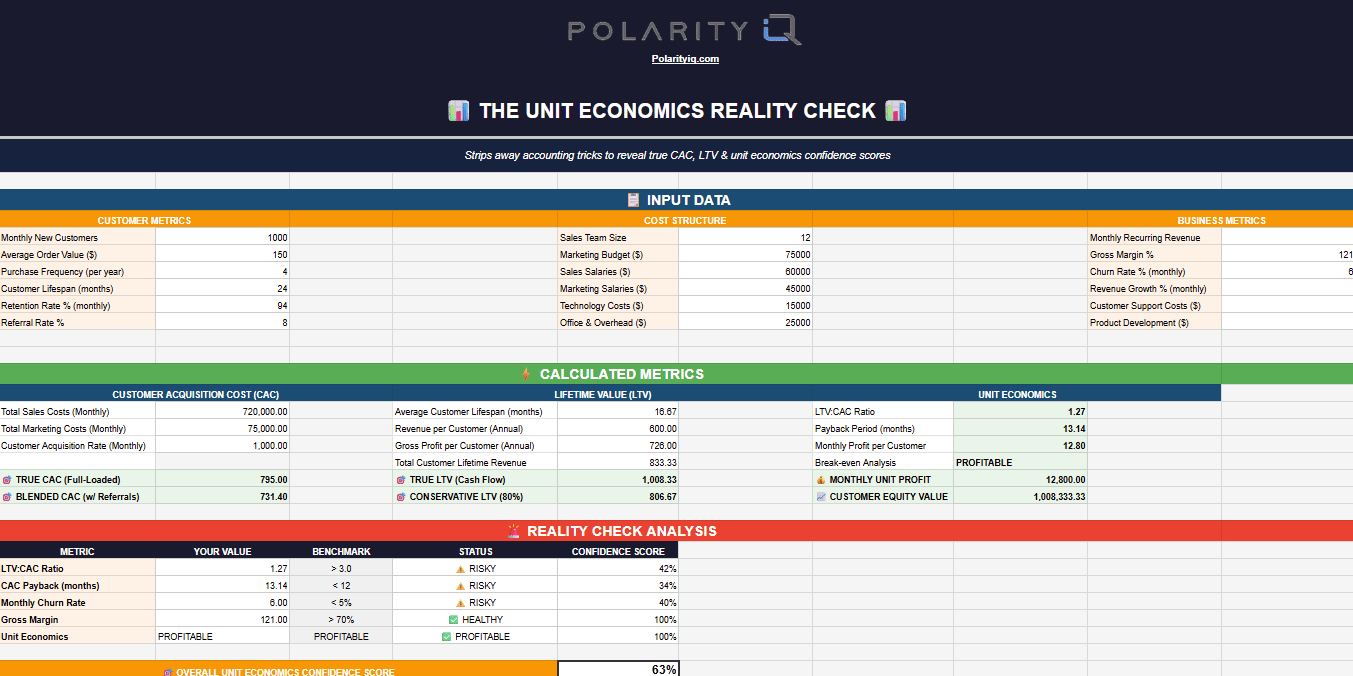This screenshot has width=1353, height=676.
Task: Open the Polarityiq.com link
Action: (x=685, y=59)
